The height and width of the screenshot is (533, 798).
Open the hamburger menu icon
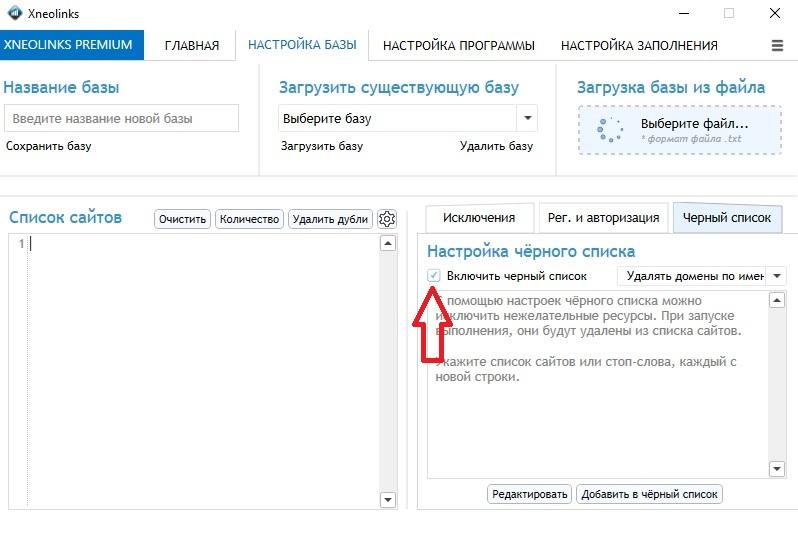pos(777,45)
